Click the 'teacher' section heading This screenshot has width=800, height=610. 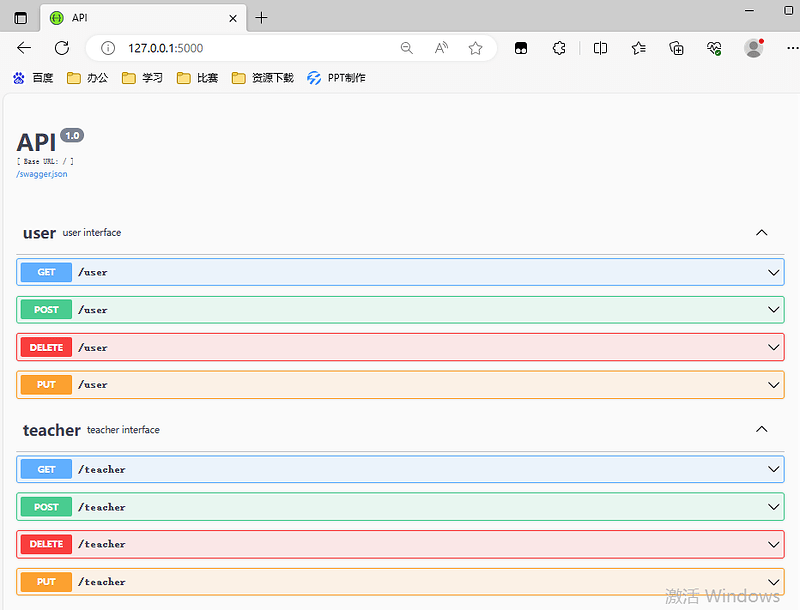pyautogui.click(x=52, y=430)
